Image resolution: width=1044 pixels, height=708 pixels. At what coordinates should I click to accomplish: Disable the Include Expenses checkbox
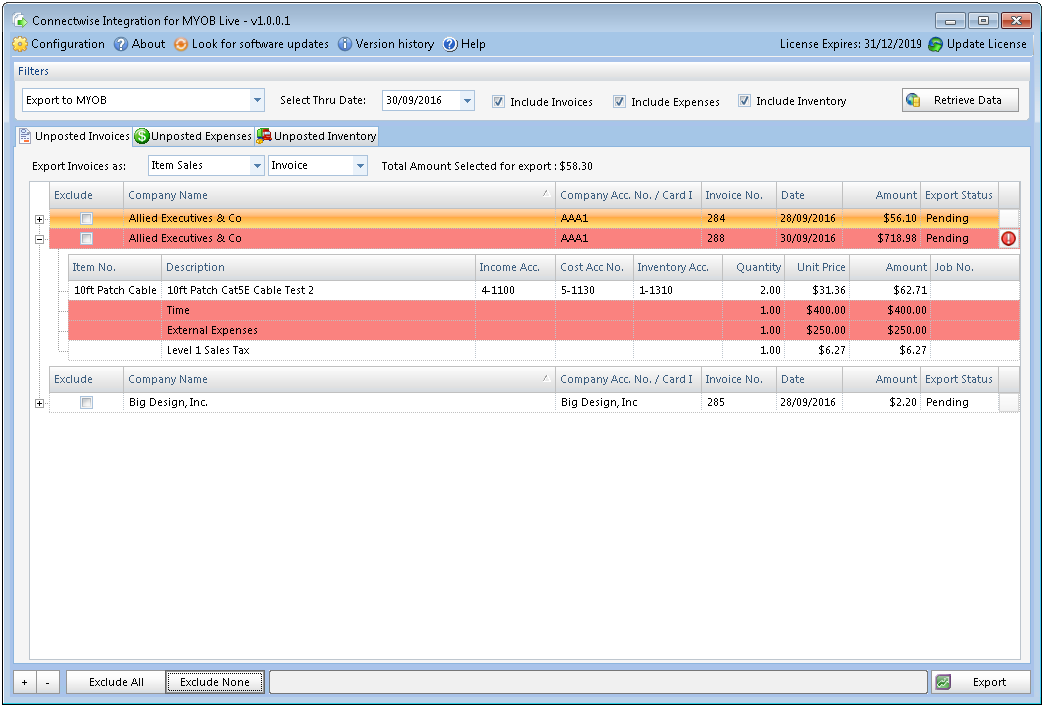(618, 100)
